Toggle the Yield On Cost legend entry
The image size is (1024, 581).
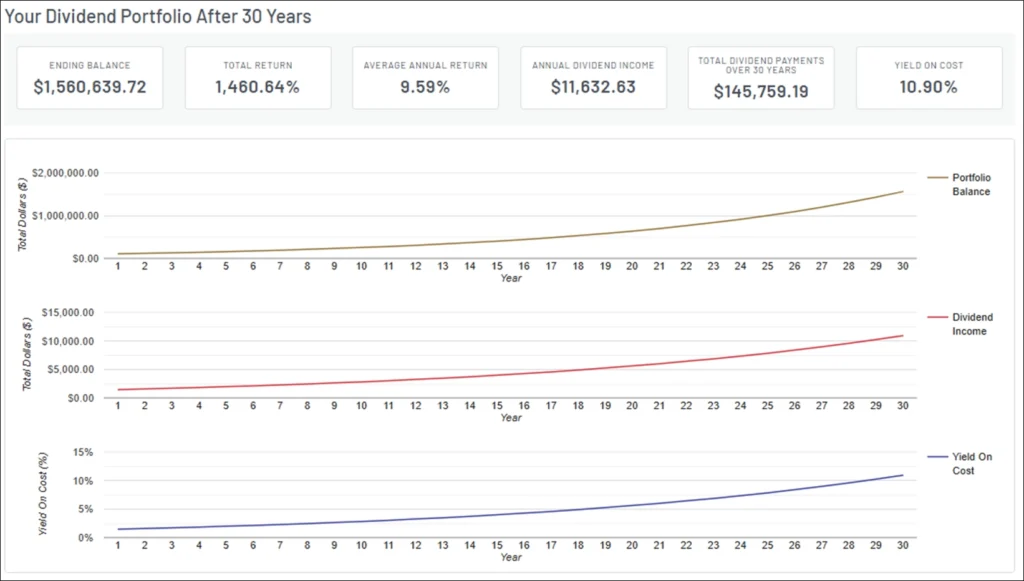click(x=970, y=463)
